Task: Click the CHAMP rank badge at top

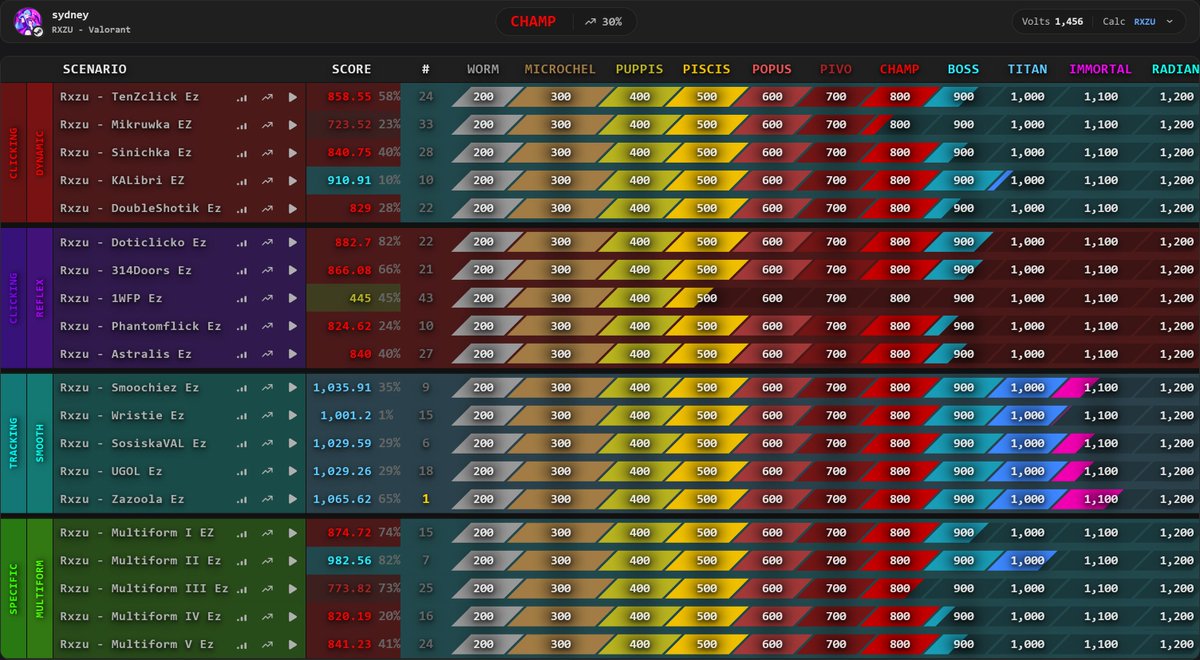Action: pyautogui.click(x=533, y=21)
